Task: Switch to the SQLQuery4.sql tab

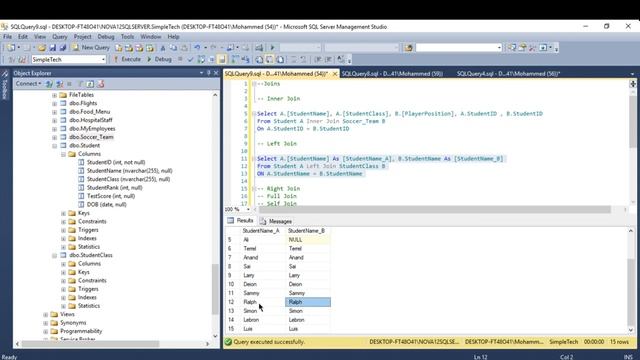Action: pos(508,74)
